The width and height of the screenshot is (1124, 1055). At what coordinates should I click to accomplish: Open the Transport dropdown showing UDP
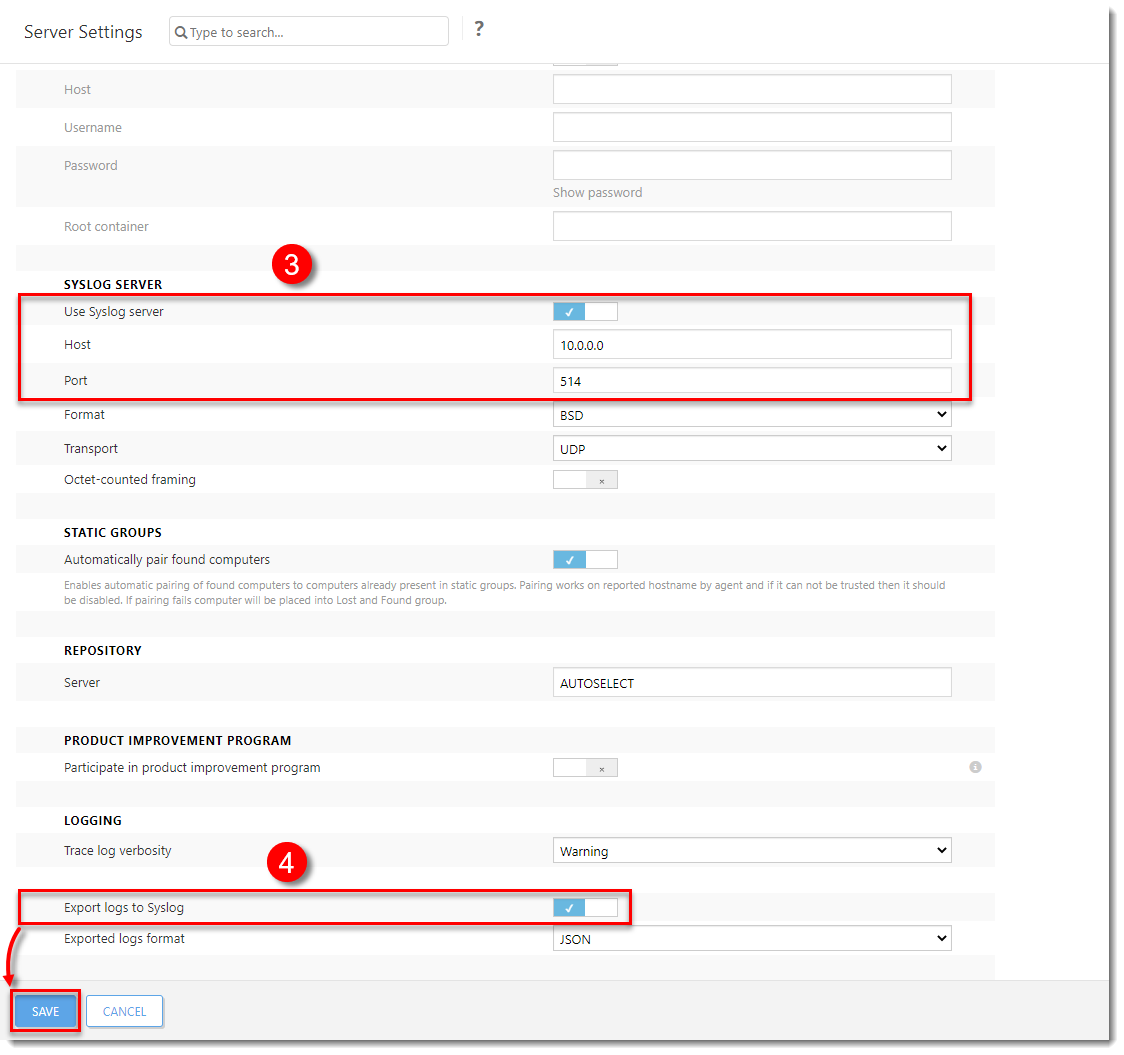point(752,448)
